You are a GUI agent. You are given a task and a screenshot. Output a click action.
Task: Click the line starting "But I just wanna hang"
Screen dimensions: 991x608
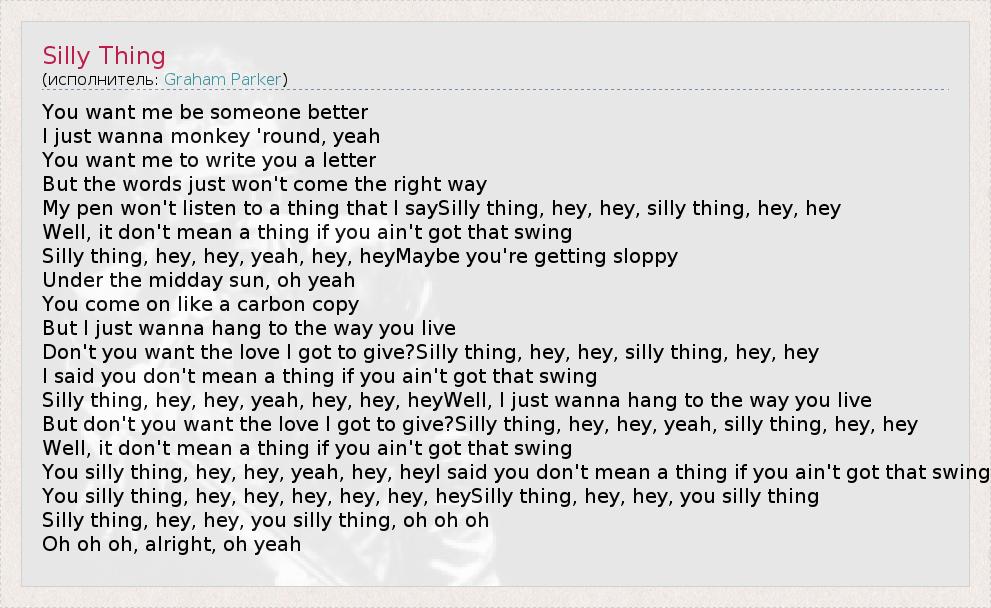pos(249,328)
